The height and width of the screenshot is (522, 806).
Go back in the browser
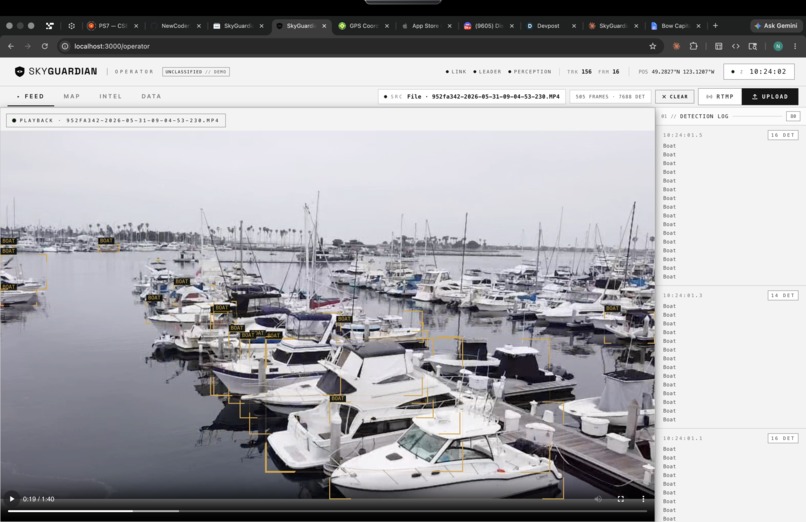click(11, 46)
